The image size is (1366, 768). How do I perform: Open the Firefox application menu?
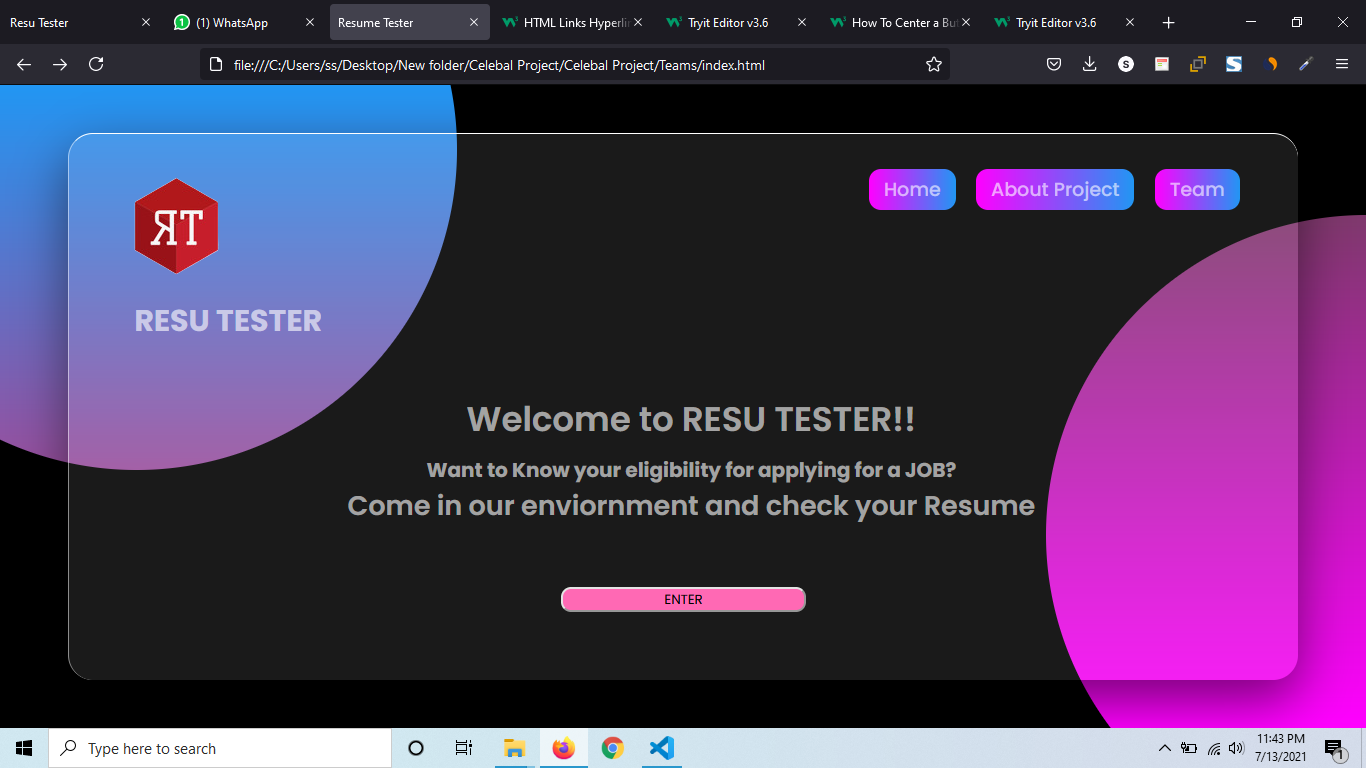click(x=1341, y=63)
